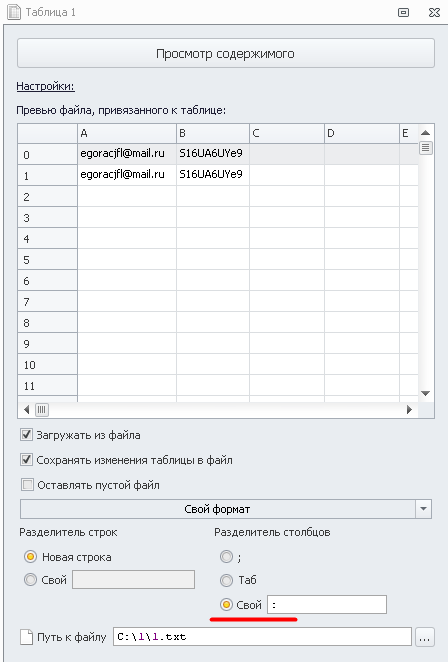Screen dimensions: 448x662
Task: Expand the Свой формат dropdown arrow
Action: point(424,509)
